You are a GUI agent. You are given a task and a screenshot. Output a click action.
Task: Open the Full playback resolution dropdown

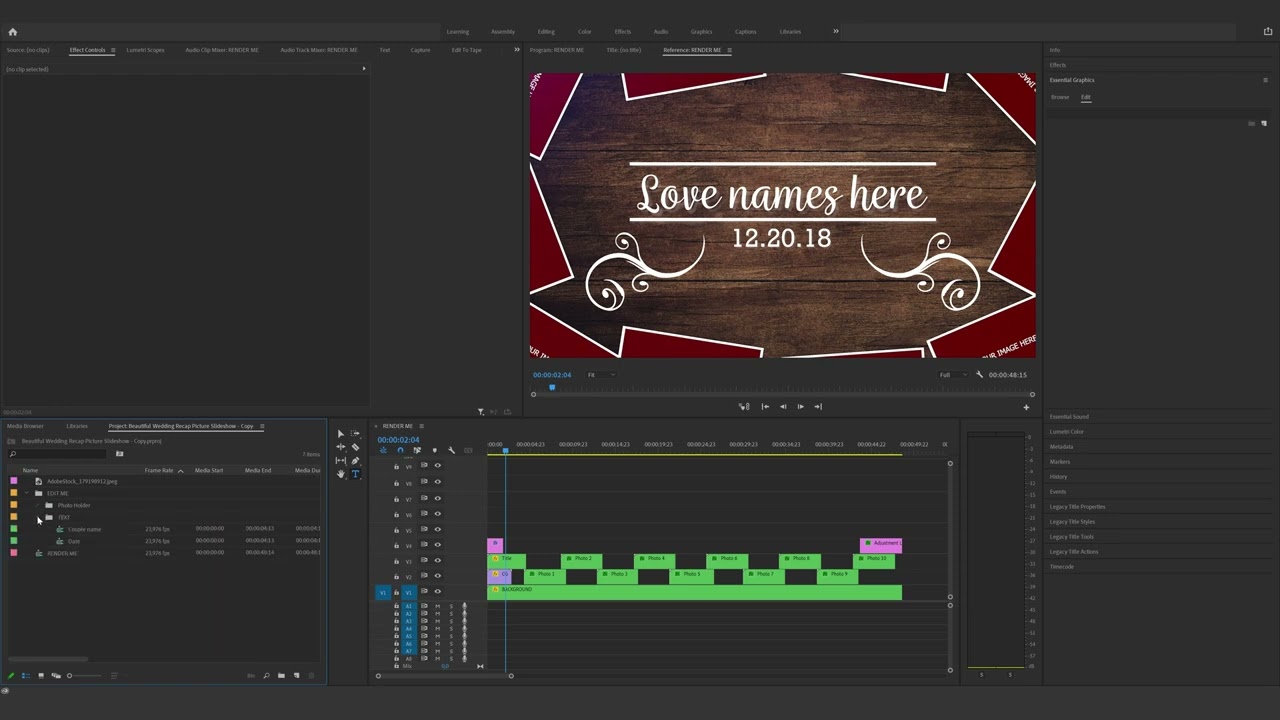[x=951, y=375]
